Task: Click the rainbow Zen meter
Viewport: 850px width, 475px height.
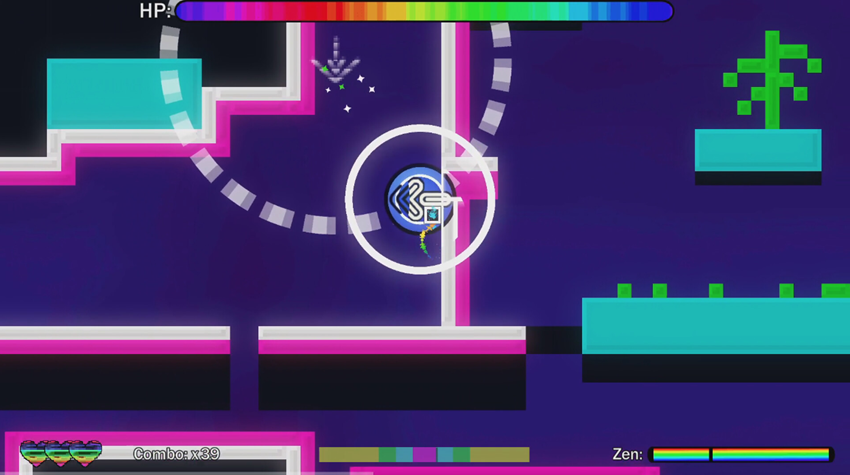Action: (740, 454)
